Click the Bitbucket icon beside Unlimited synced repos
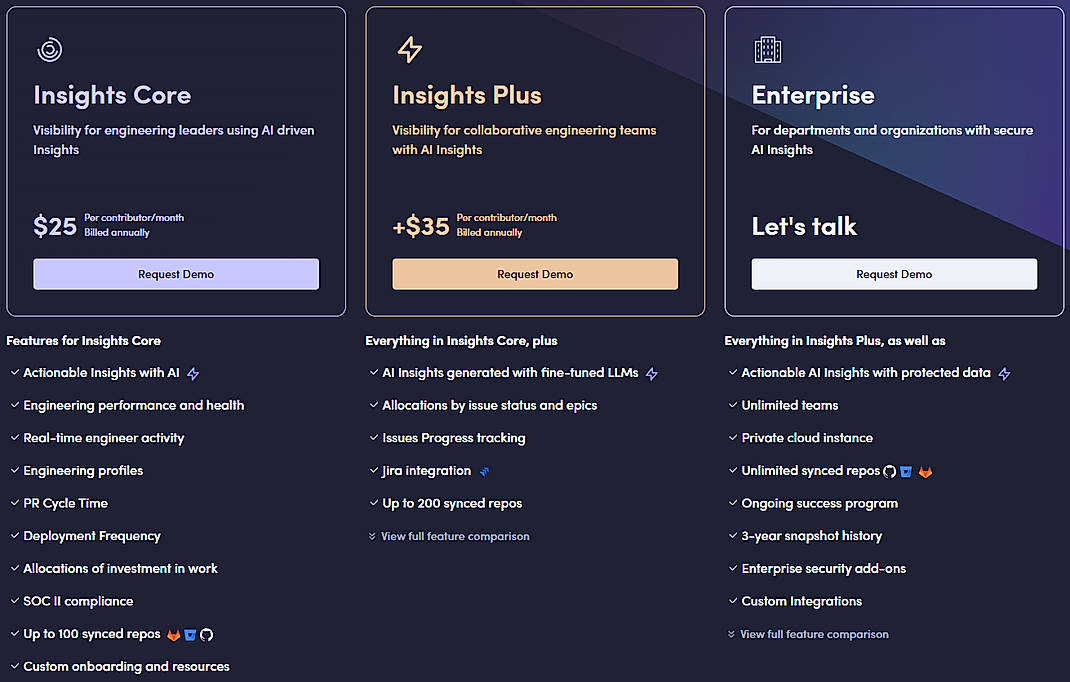The height and width of the screenshot is (682, 1070). 906,471
